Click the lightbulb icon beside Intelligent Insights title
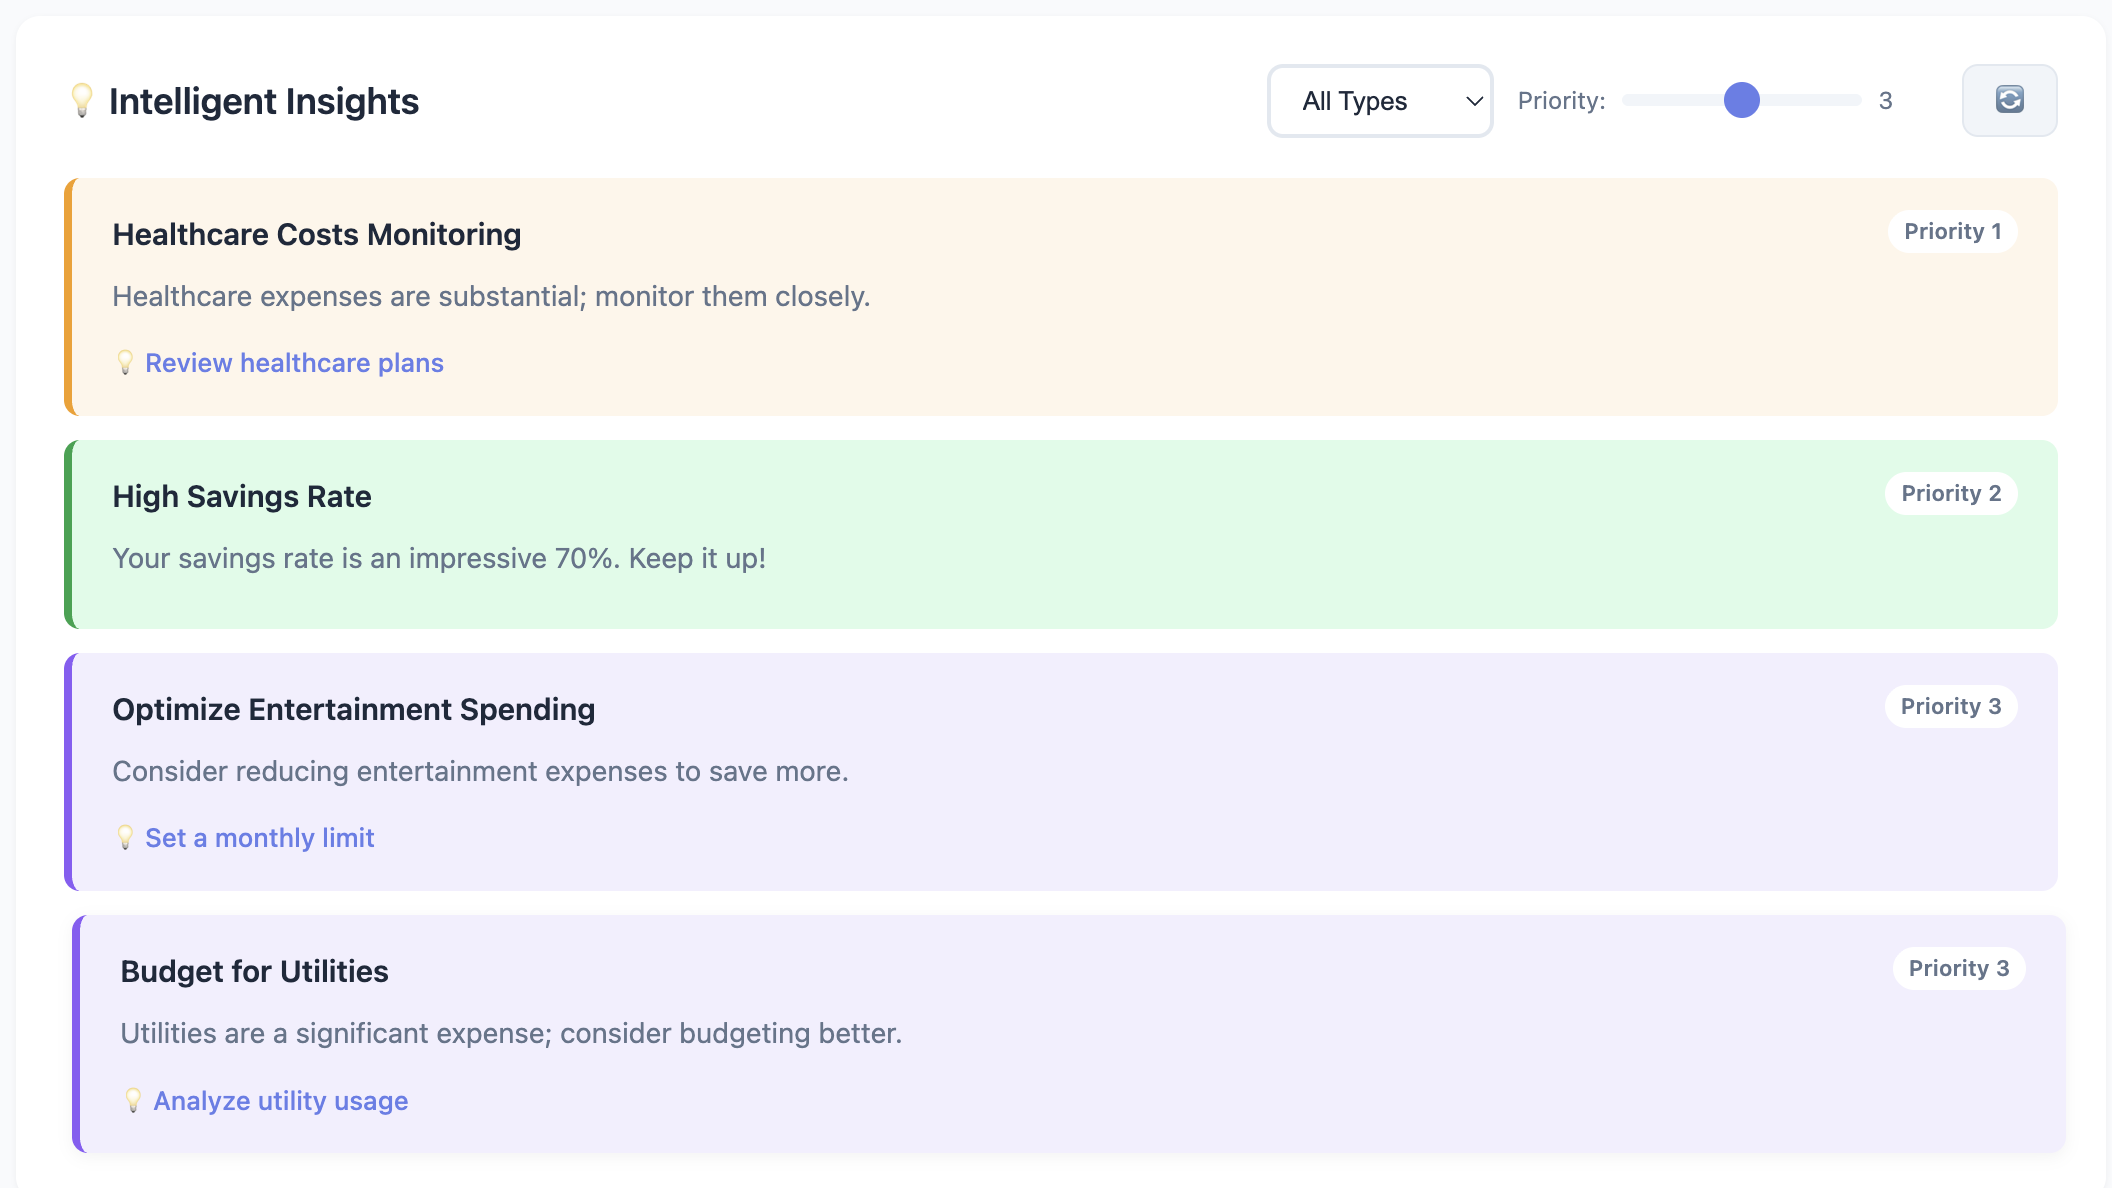This screenshot has width=2112, height=1188. [x=82, y=100]
